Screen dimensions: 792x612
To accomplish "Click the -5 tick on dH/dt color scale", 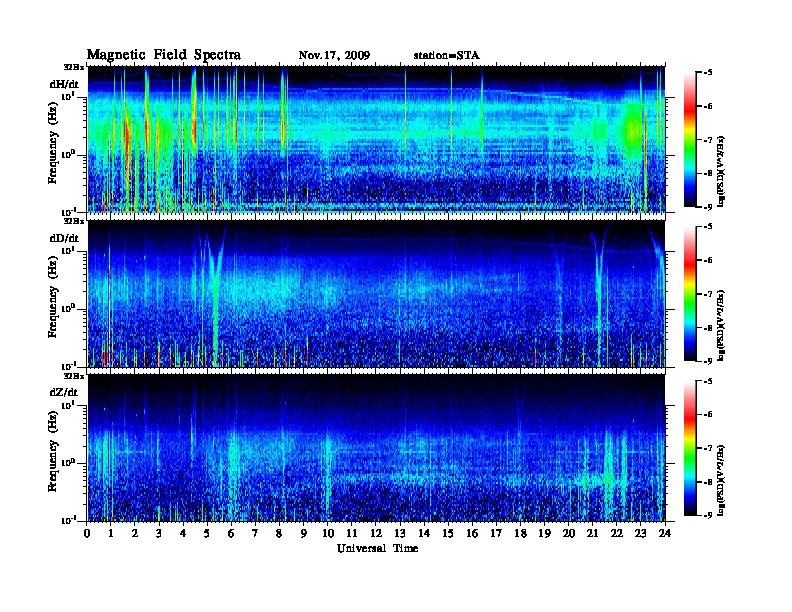I will pyautogui.click(x=708, y=73).
